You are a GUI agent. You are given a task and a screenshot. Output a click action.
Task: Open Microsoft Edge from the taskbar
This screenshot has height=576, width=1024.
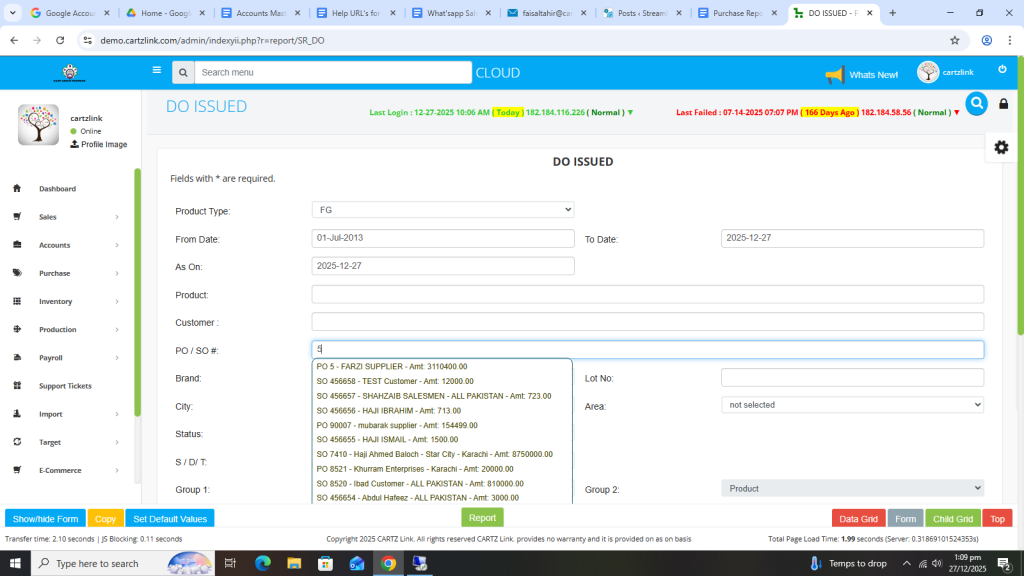click(263, 563)
